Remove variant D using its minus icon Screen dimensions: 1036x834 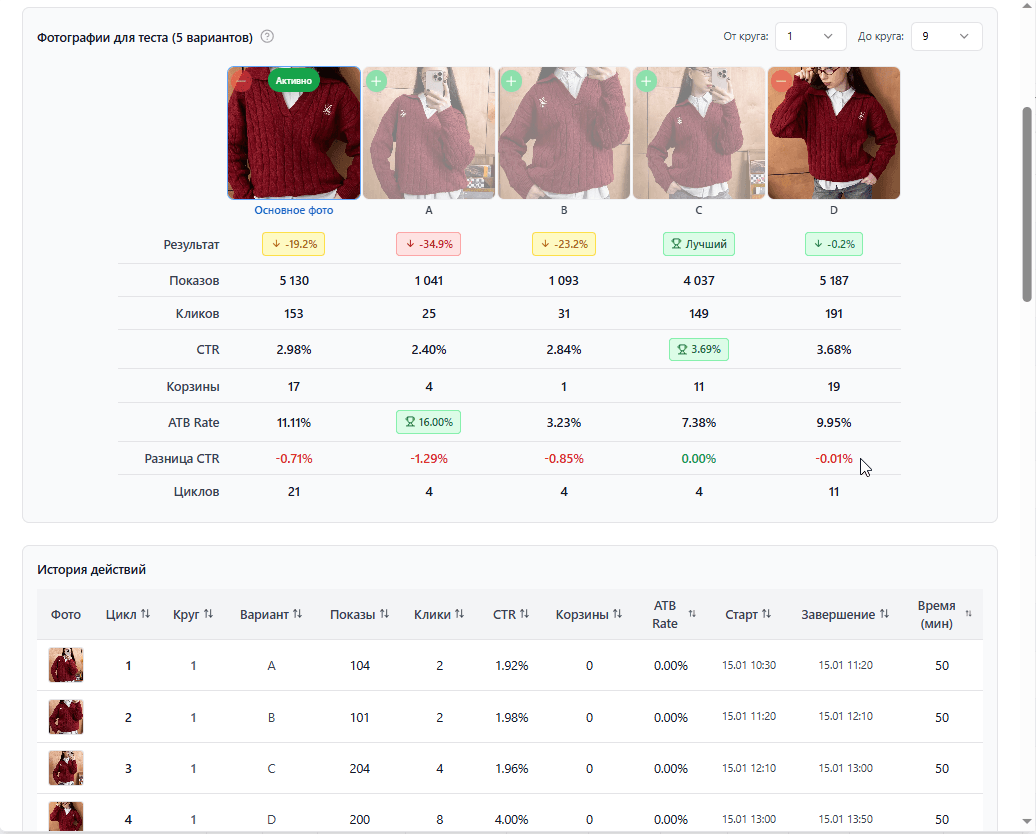781,81
